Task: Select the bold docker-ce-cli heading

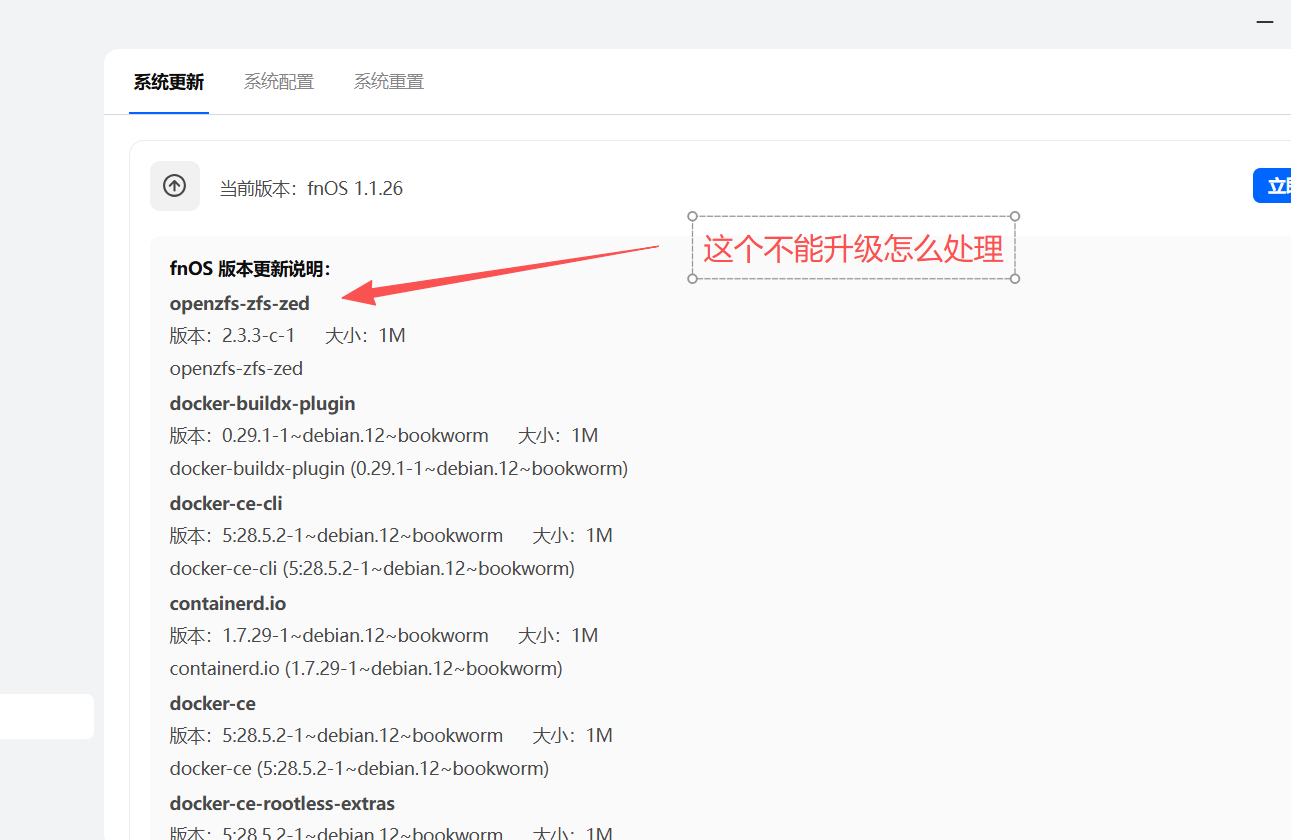Action: (x=226, y=503)
